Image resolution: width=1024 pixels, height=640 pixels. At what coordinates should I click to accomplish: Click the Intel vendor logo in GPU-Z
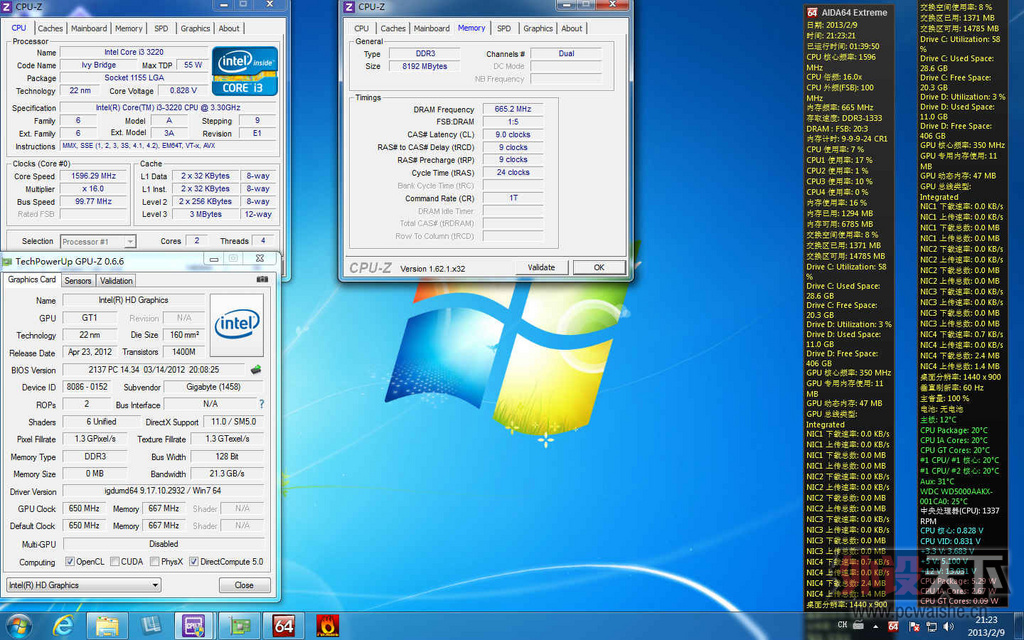click(237, 325)
